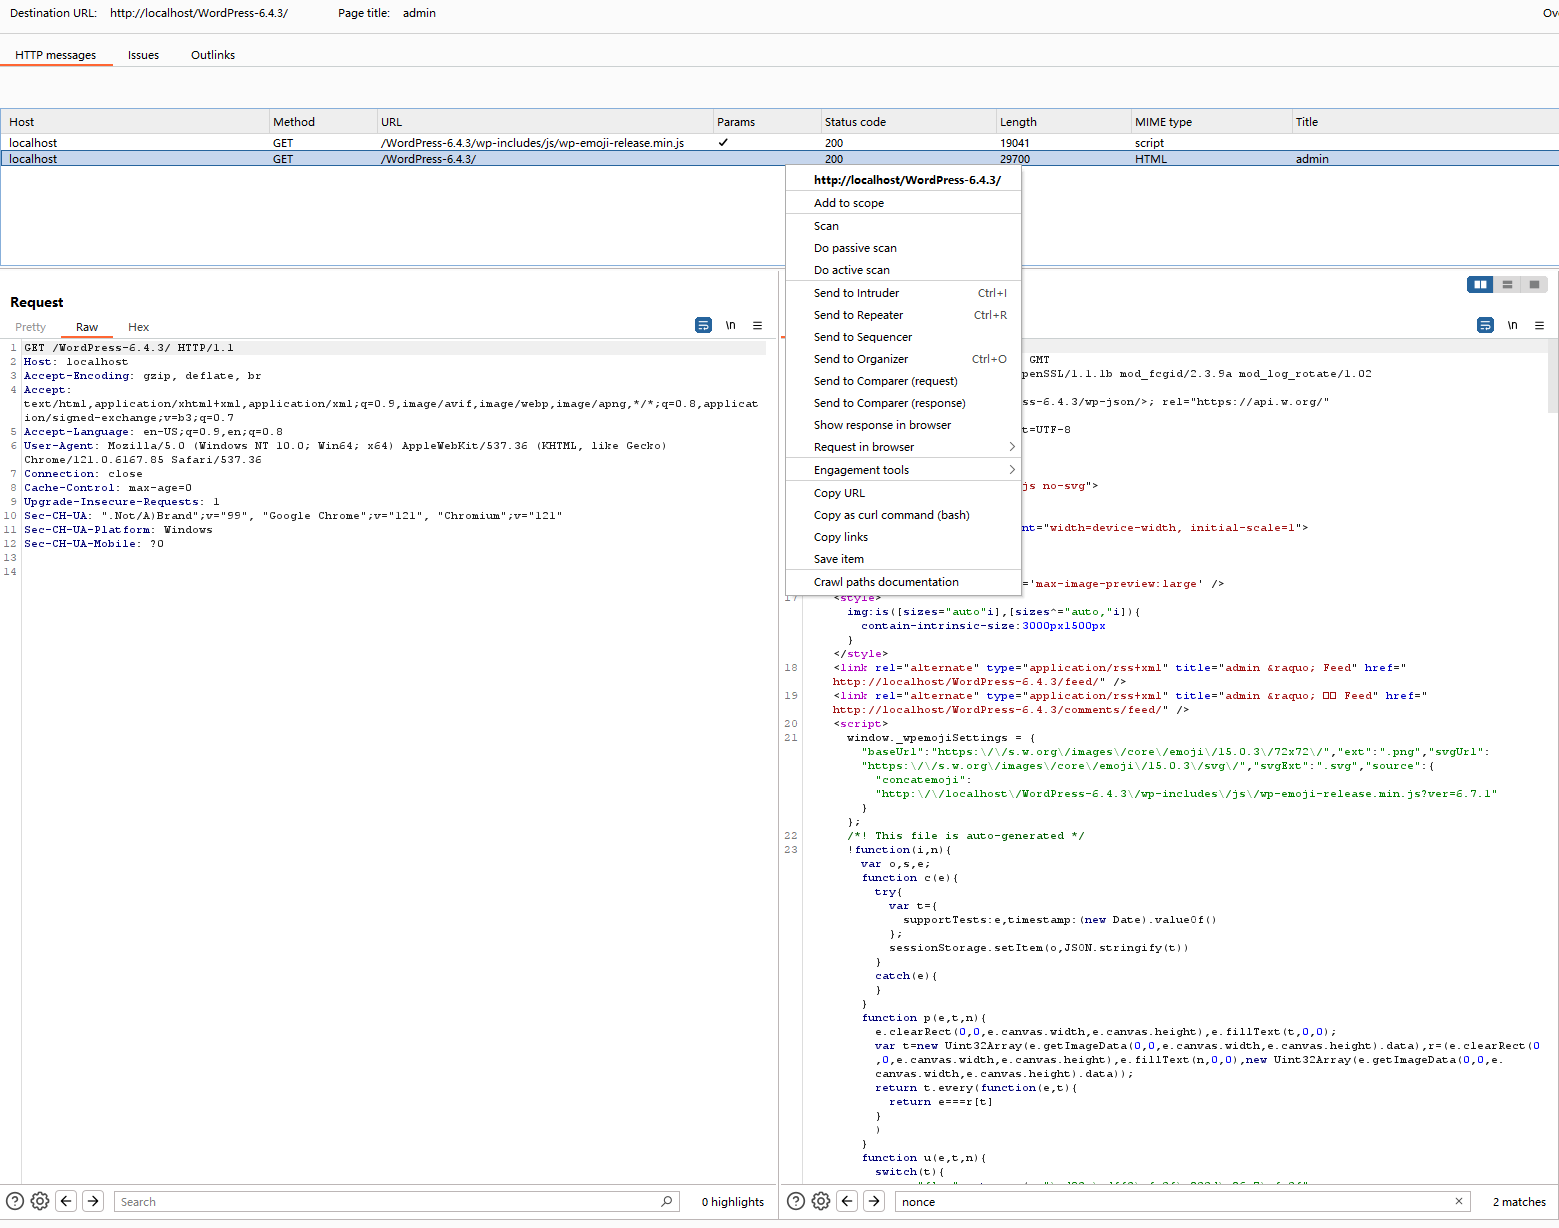
Task: Switch to top-bottom stacked layout view
Action: coord(1507,285)
